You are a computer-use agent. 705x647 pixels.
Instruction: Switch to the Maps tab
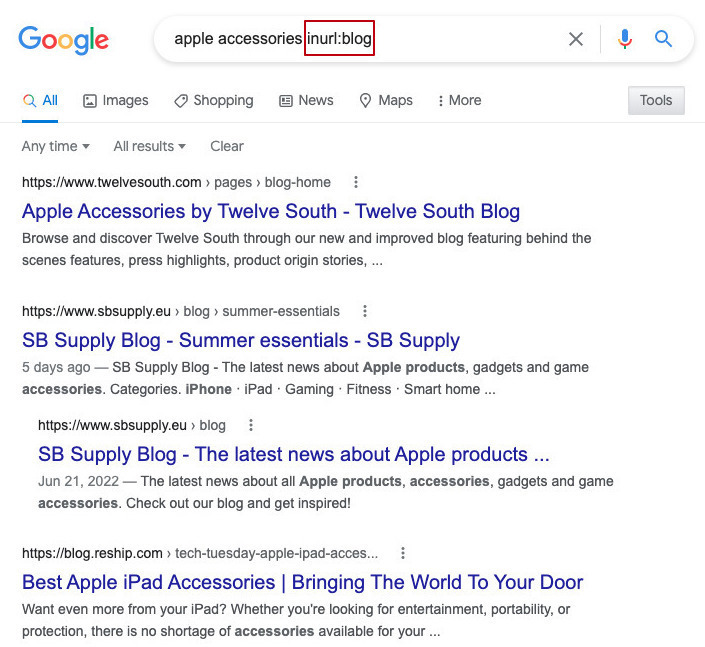(386, 100)
